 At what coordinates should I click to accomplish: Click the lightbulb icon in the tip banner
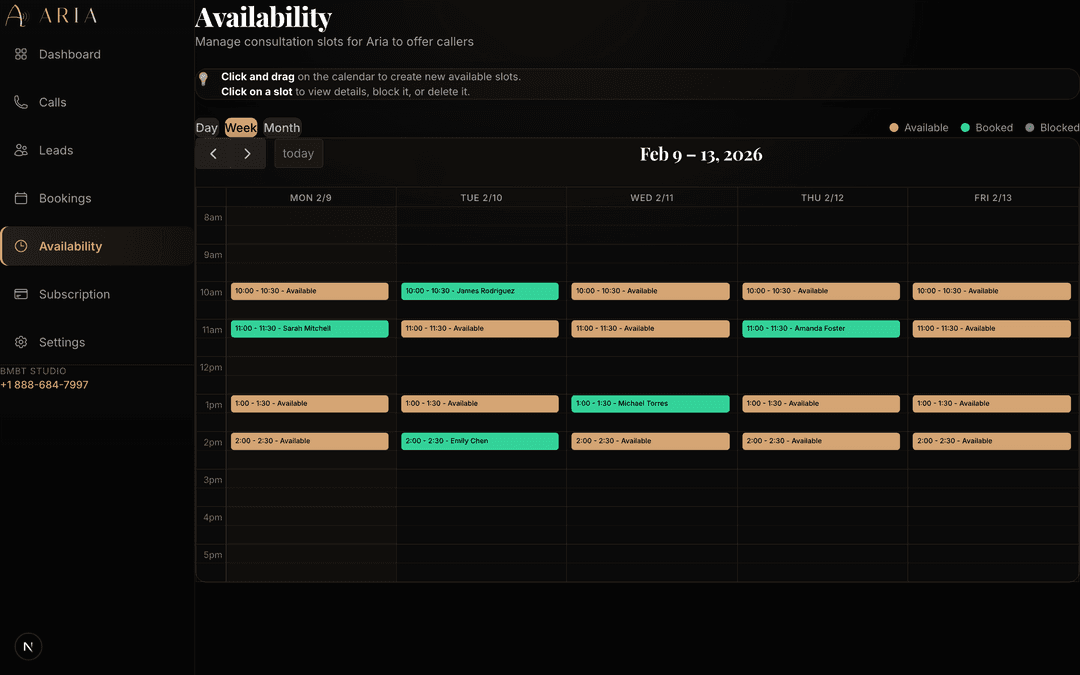[204, 78]
